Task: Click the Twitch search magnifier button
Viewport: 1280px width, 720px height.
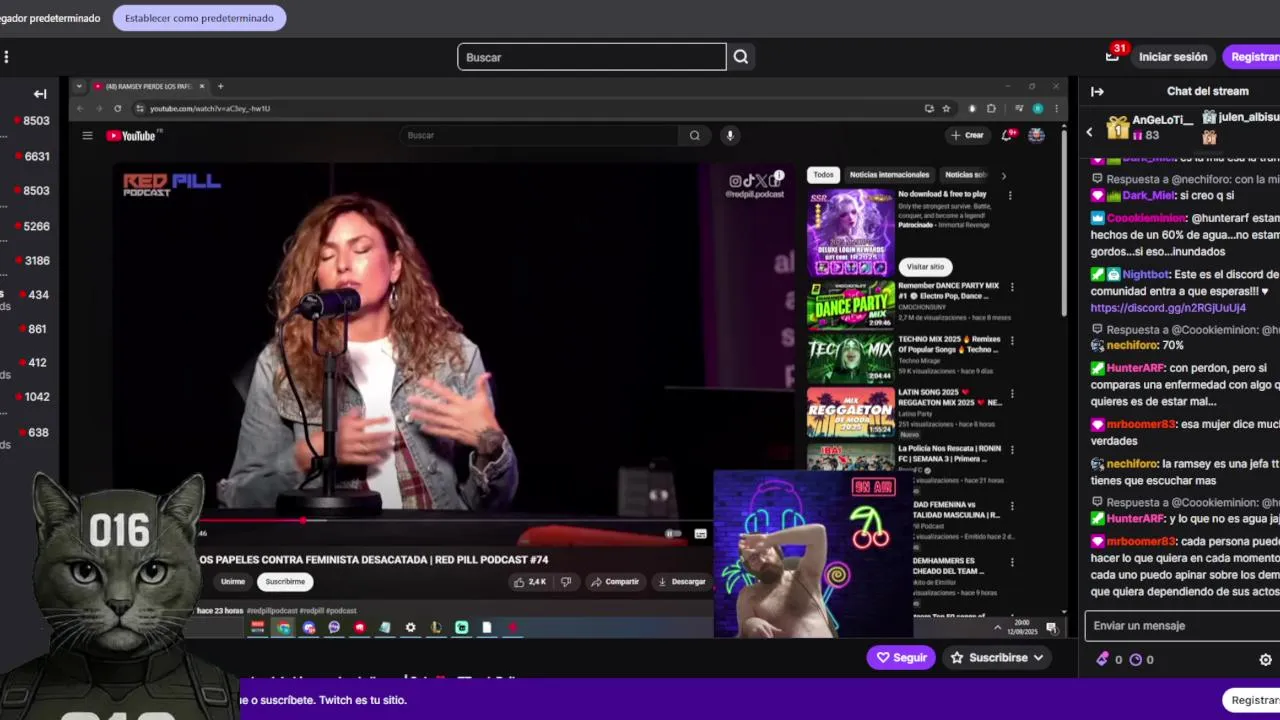Action: point(741,57)
